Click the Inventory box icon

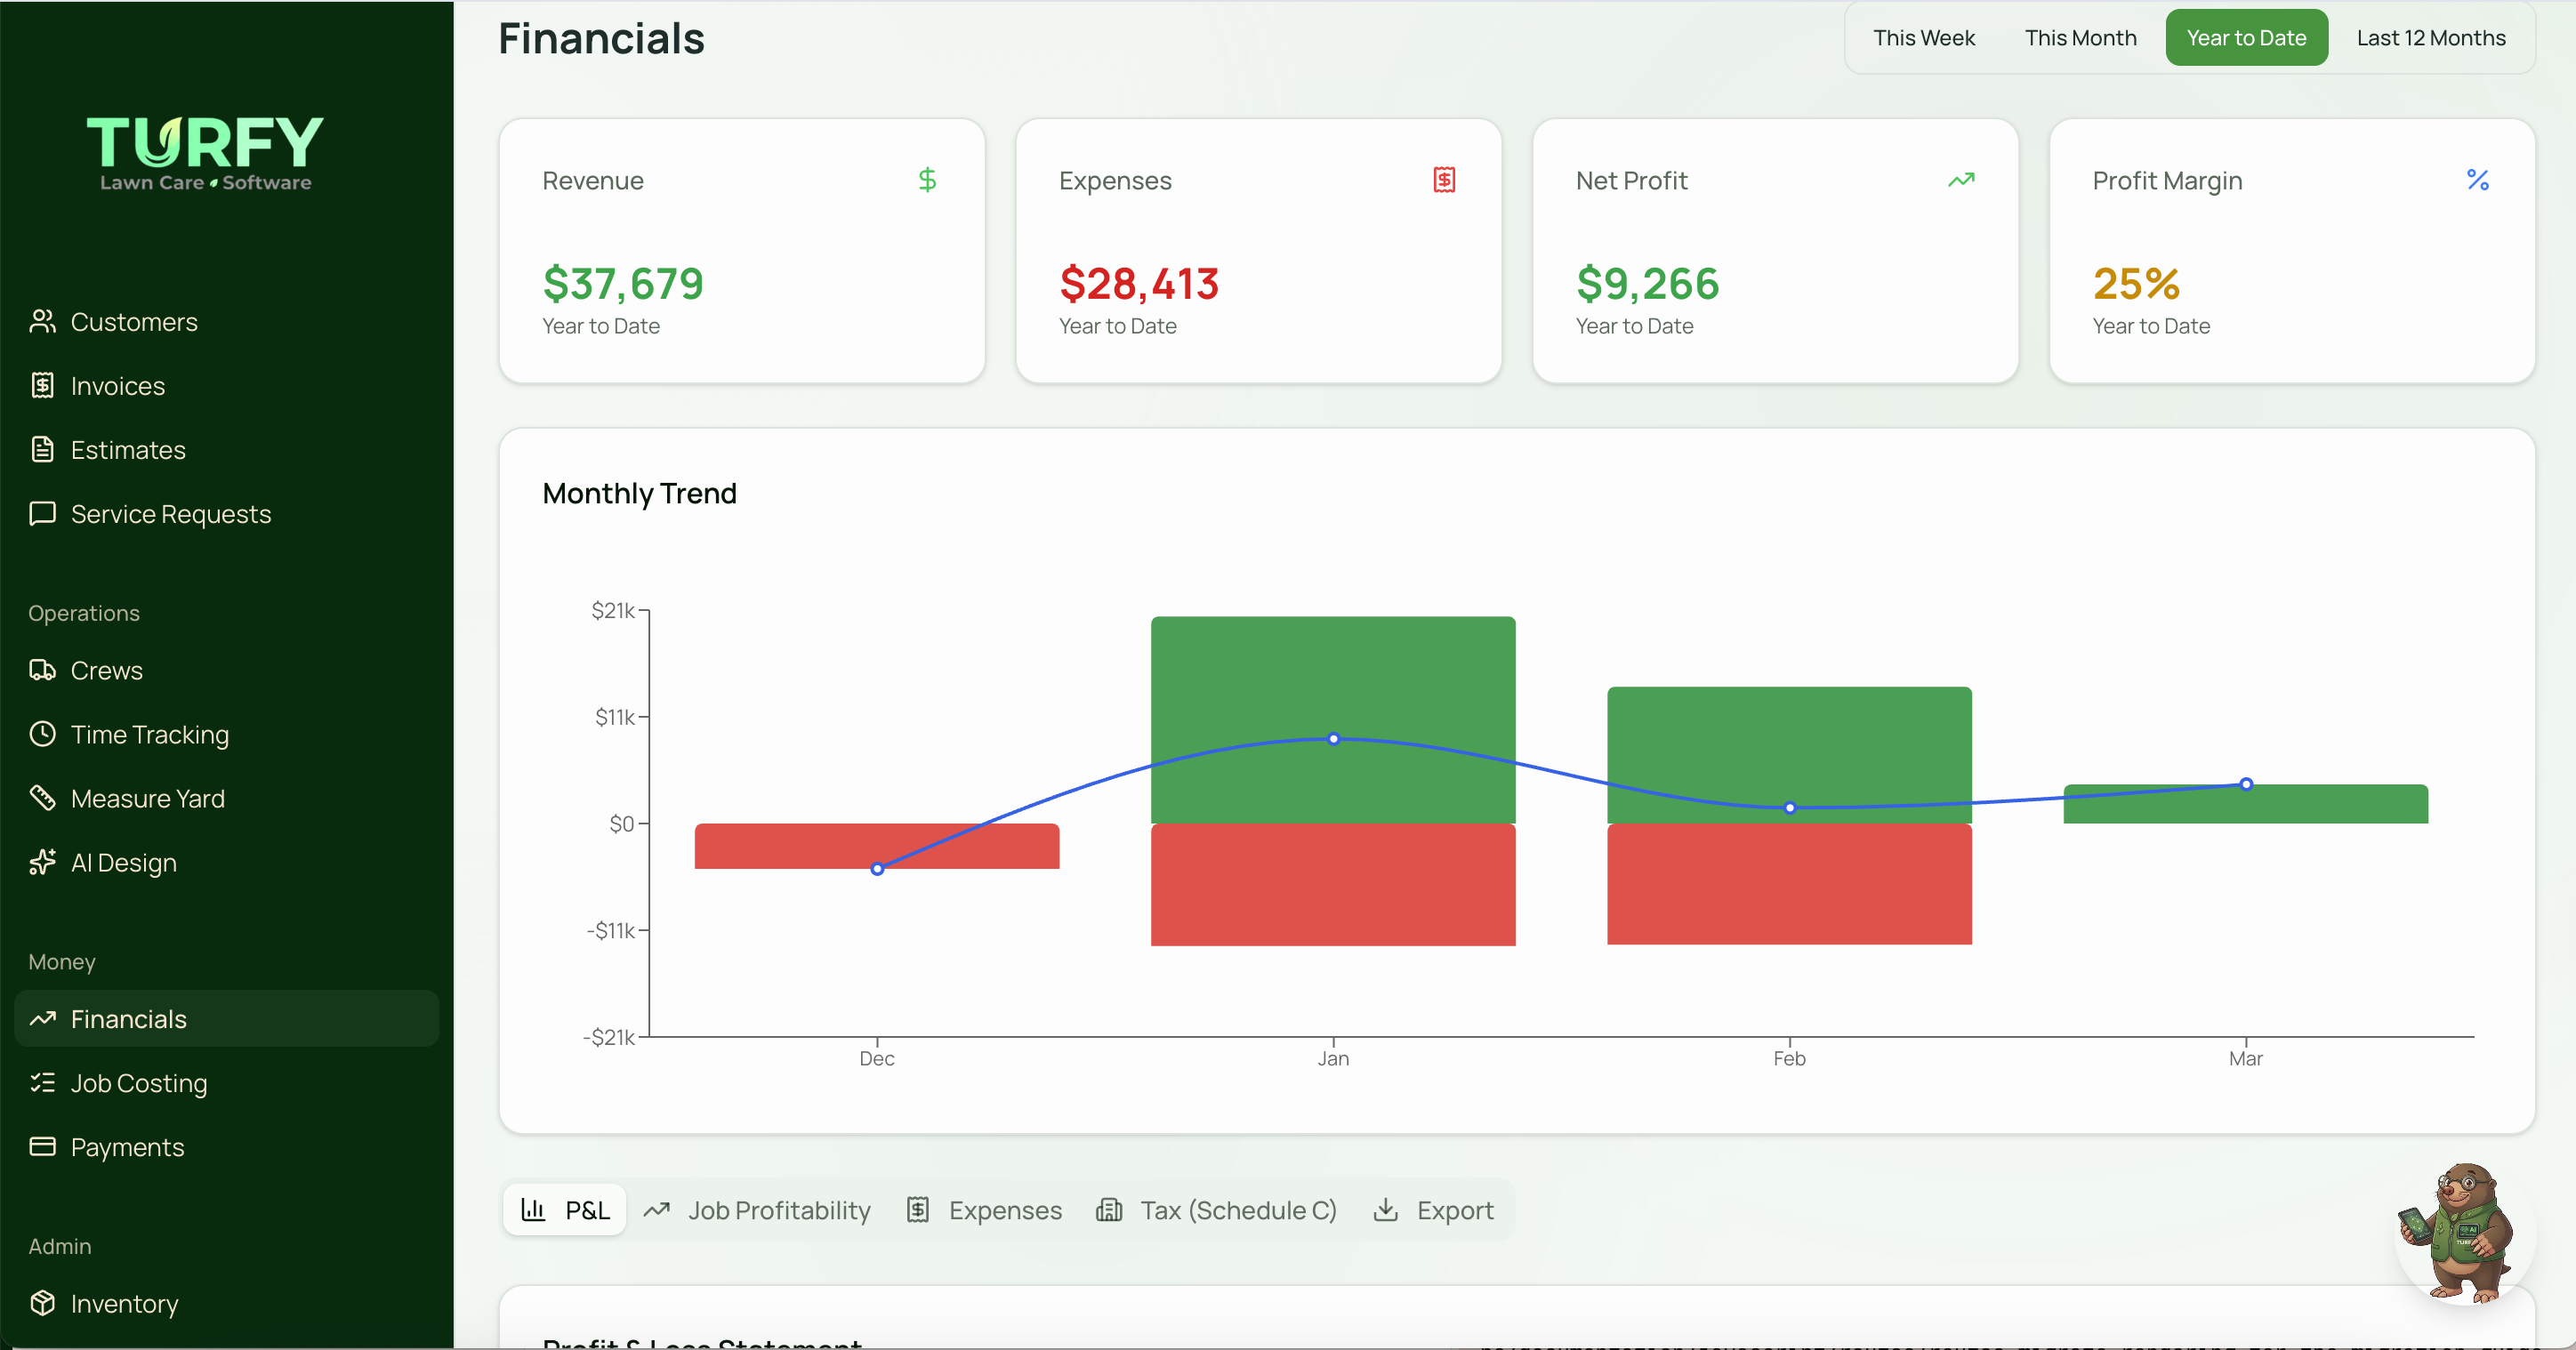pyautogui.click(x=42, y=1302)
